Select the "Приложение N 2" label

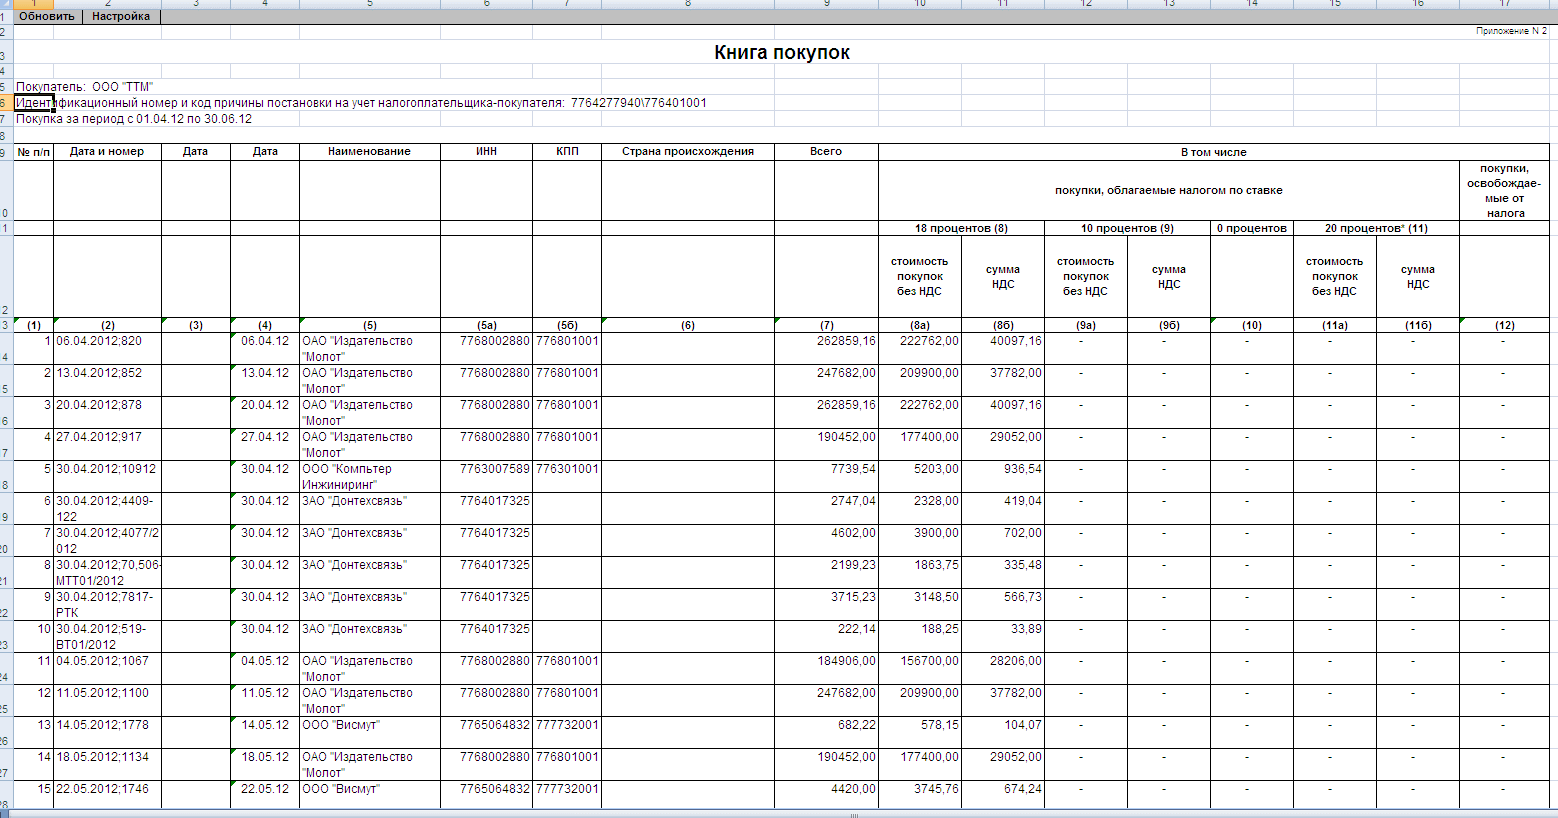[1511, 32]
